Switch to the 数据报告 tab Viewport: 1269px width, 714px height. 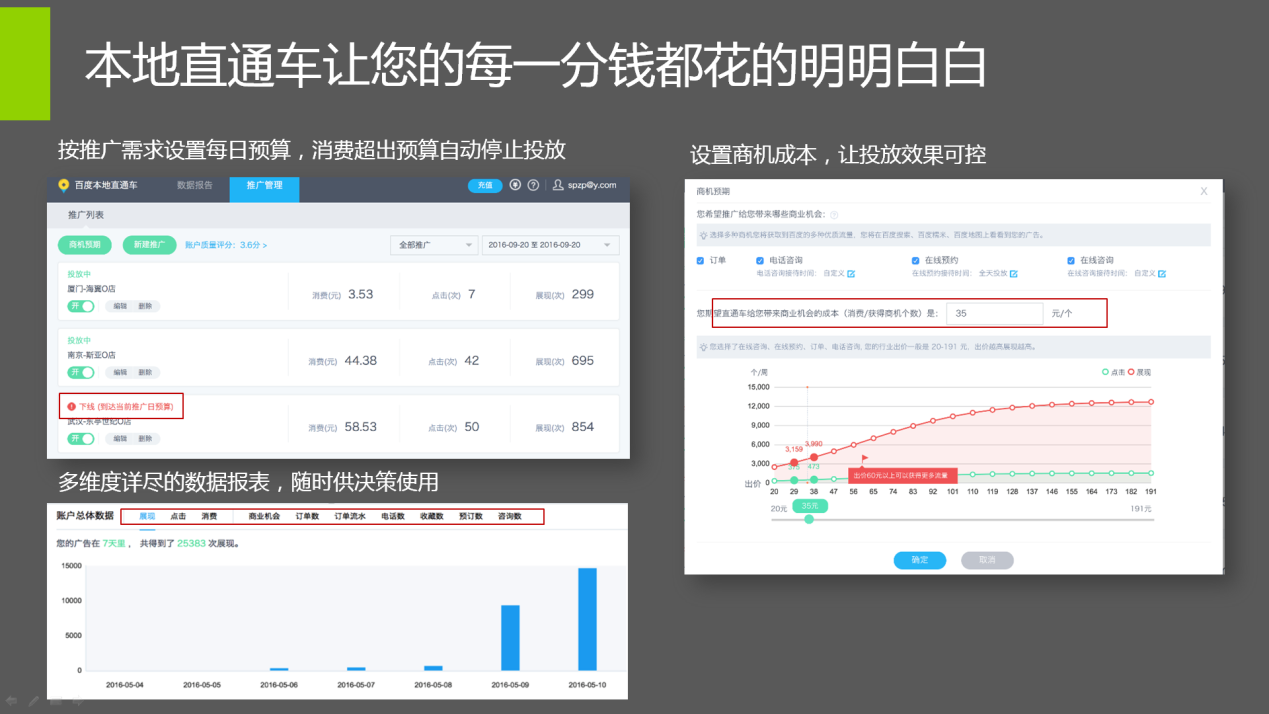click(194, 185)
